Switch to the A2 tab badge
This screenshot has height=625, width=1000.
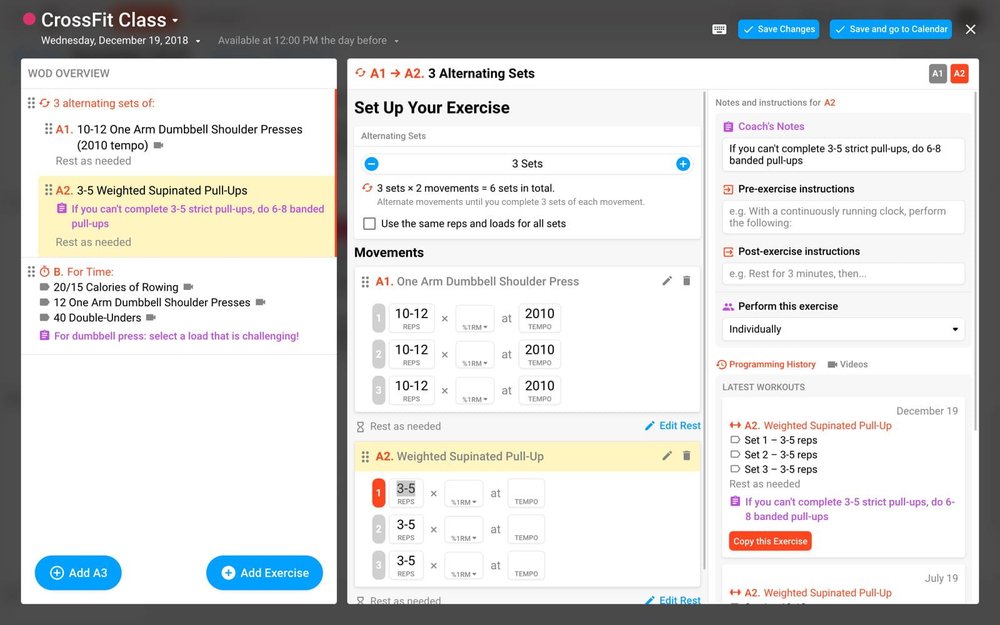pos(959,73)
